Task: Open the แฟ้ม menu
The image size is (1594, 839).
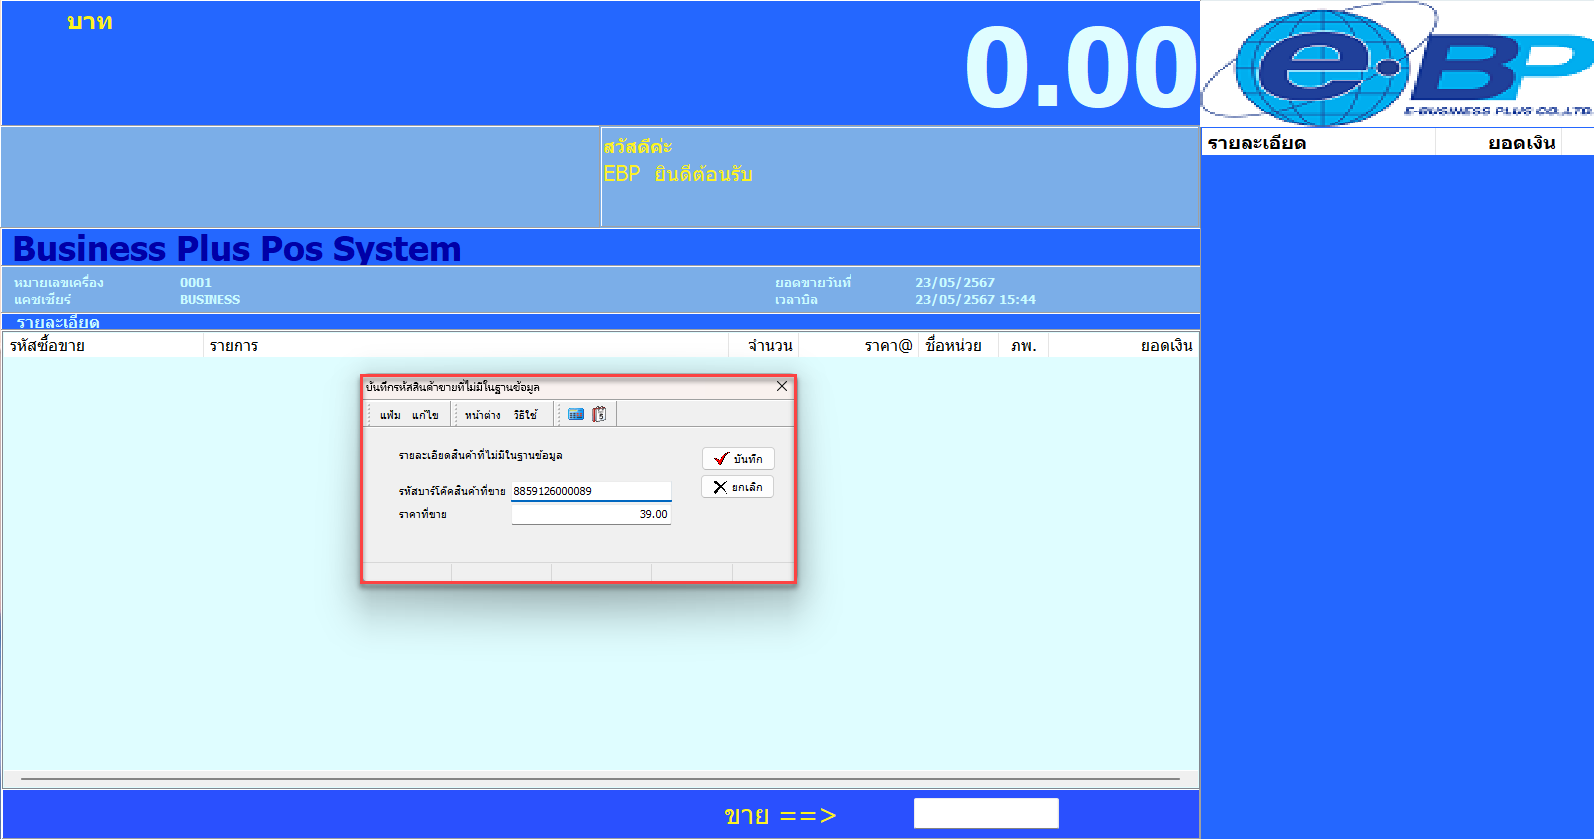Action: click(x=390, y=415)
